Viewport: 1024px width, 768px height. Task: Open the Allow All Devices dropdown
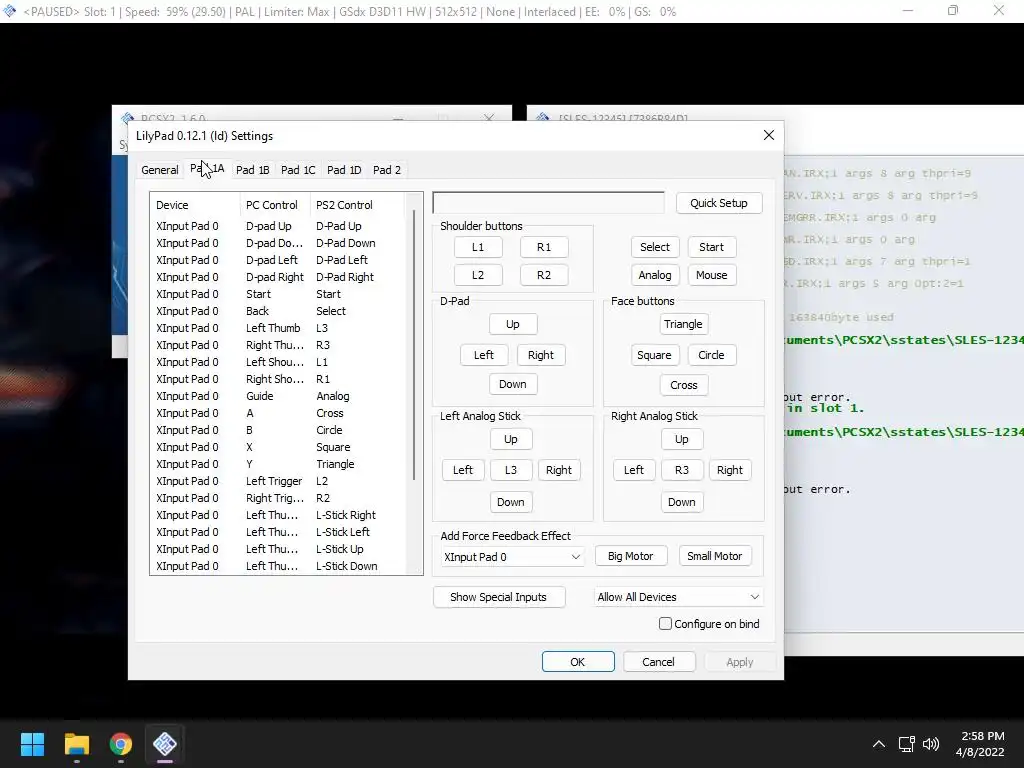click(679, 597)
